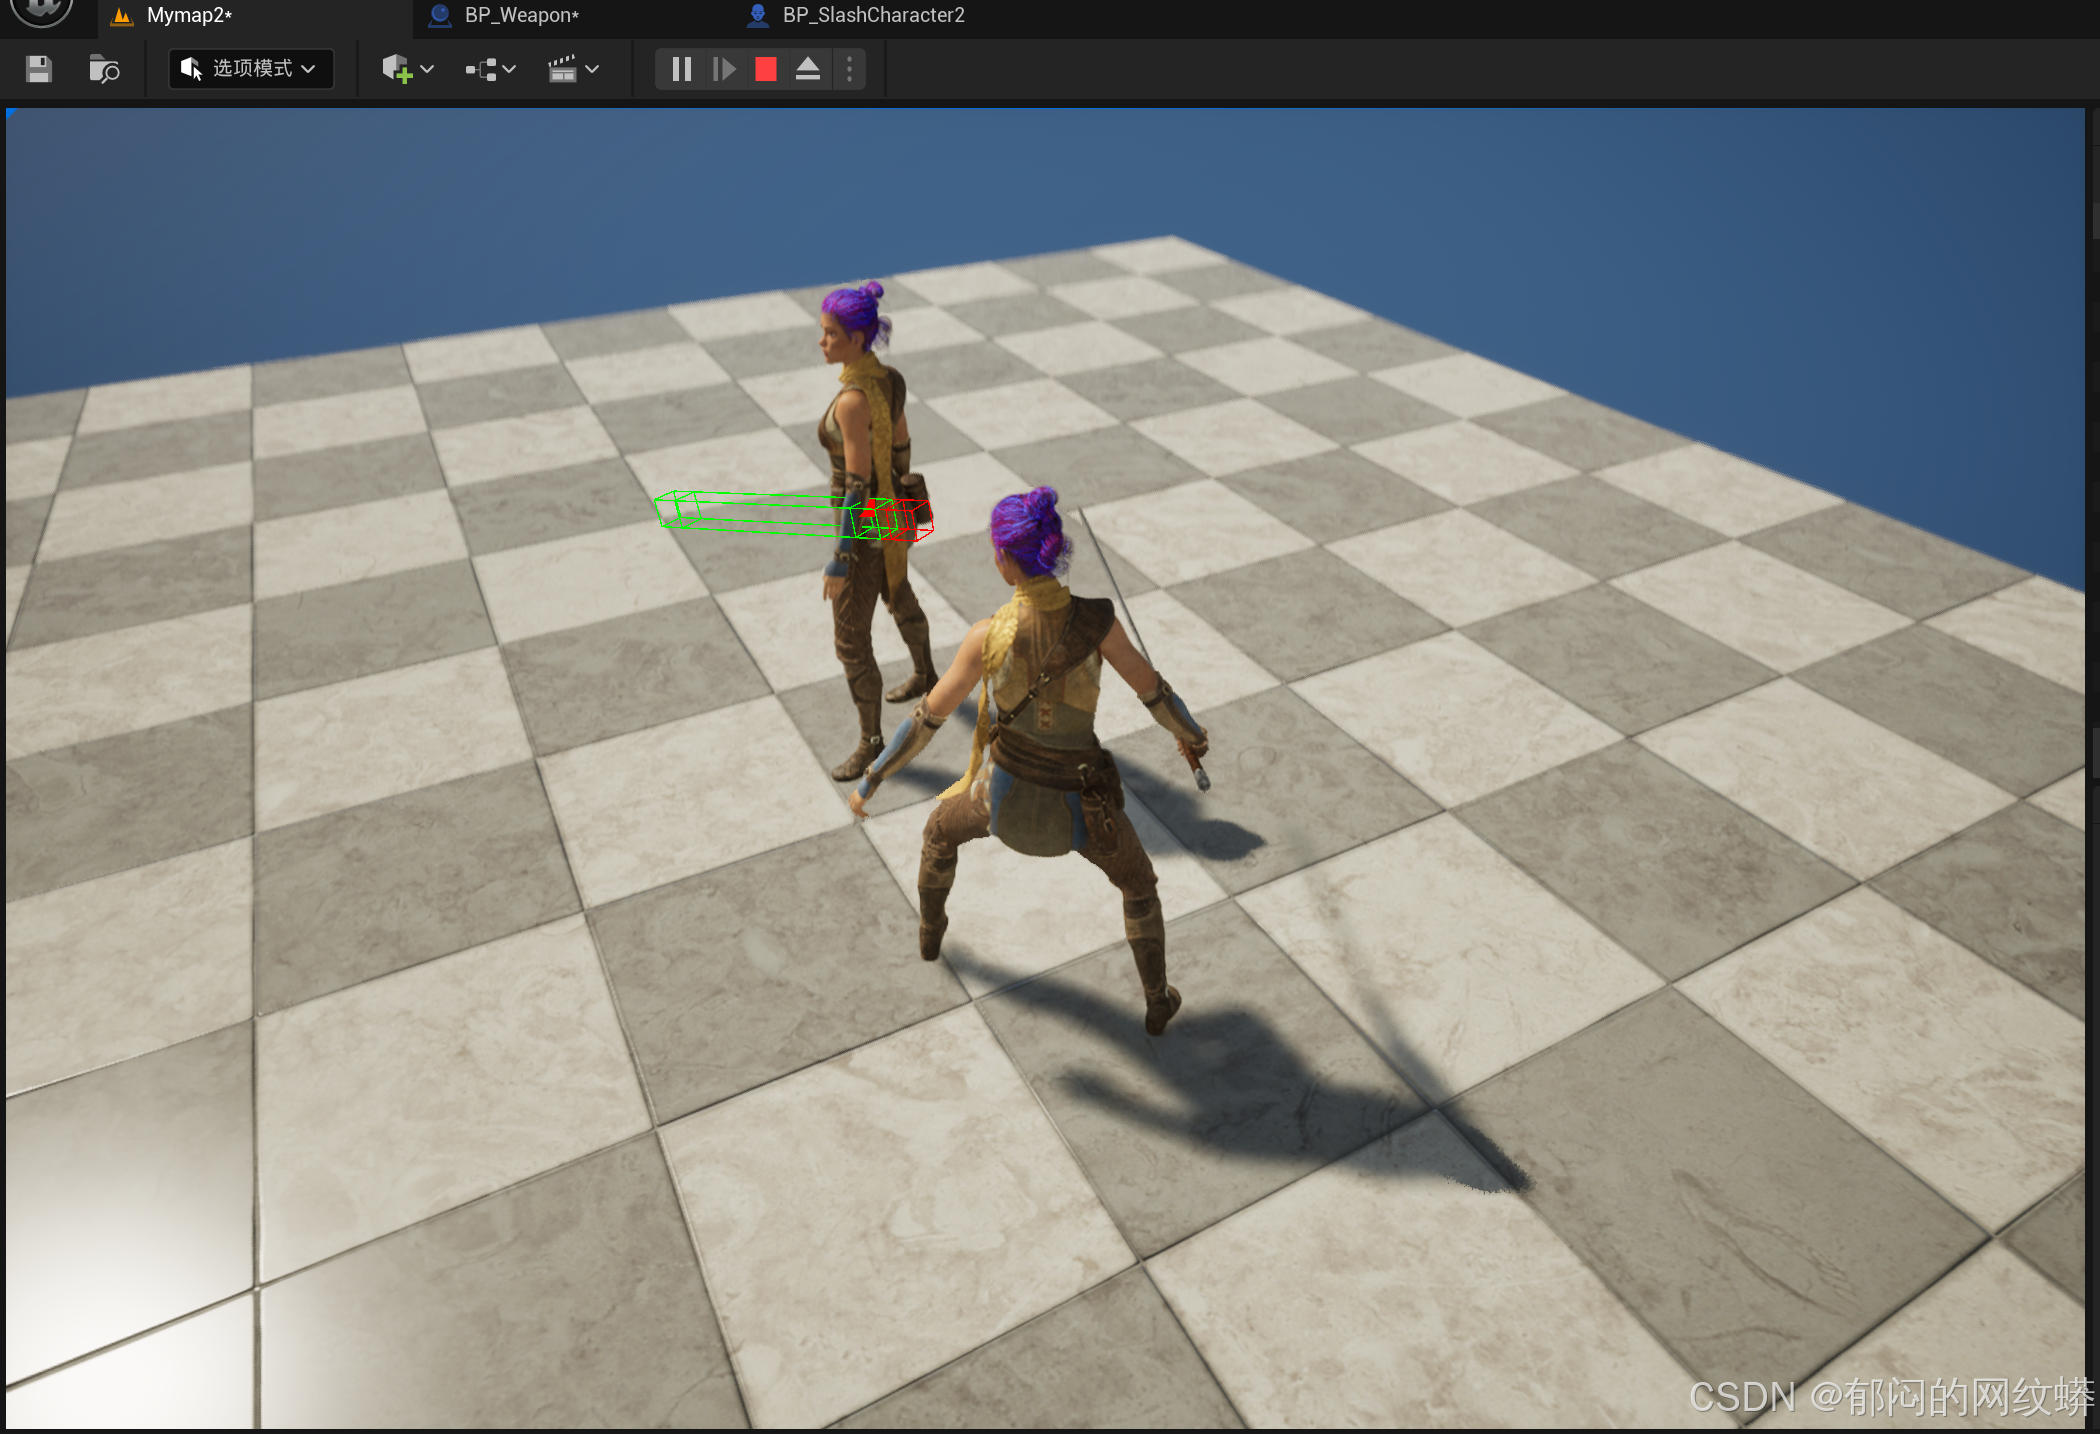The width and height of the screenshot is (2100, 1434).
Task: Switch to the Mymap2 tab
Action: pos(189,15)
